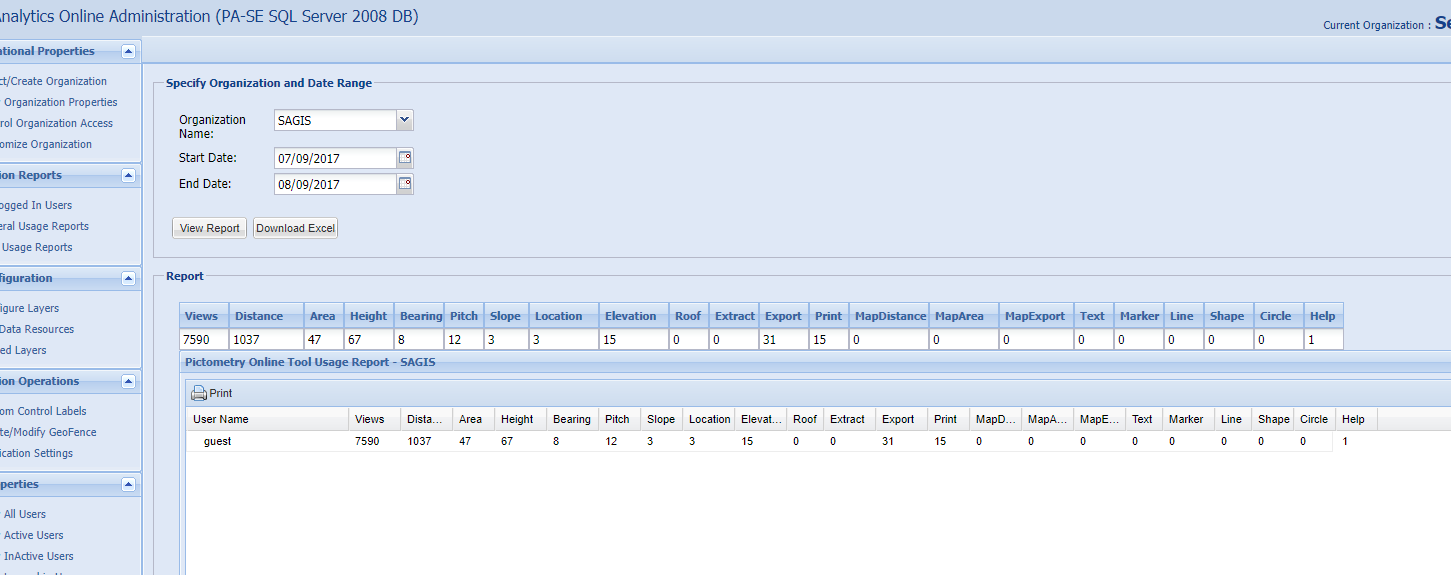Open All Users link
Screen dimensions: 1451x575
pyautogui.click(x=25, y=514)
